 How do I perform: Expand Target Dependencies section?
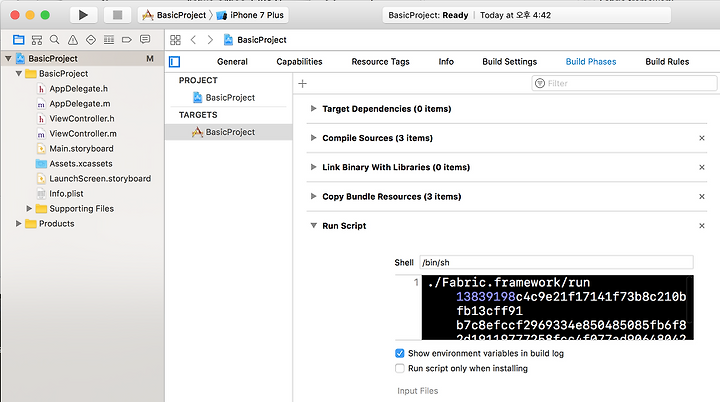[313, 109]
